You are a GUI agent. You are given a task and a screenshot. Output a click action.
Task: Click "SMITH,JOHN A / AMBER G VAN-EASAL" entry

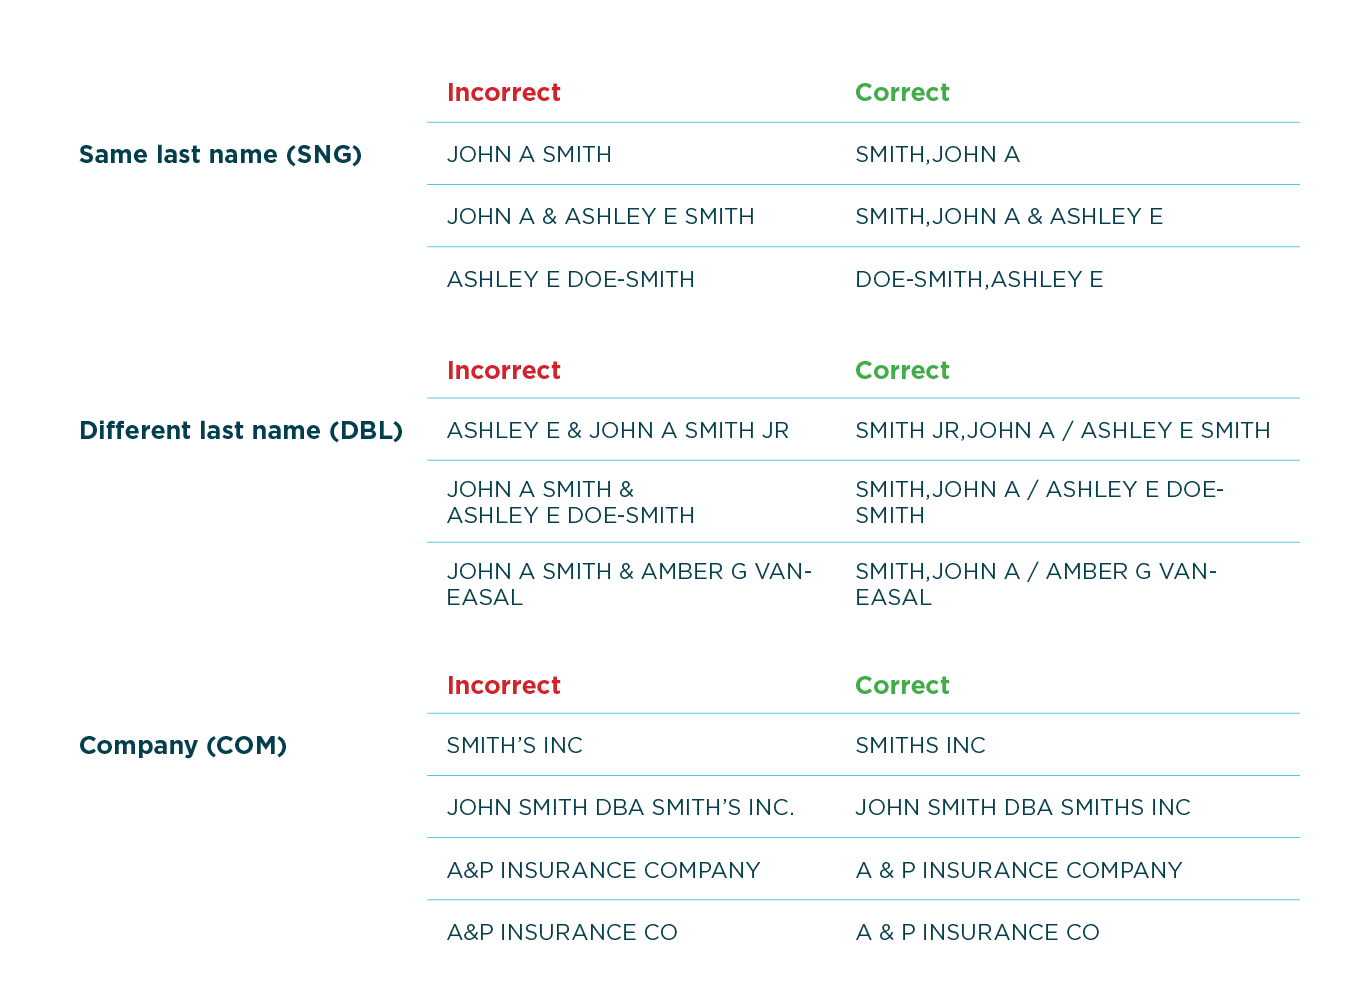[1035, 584]
